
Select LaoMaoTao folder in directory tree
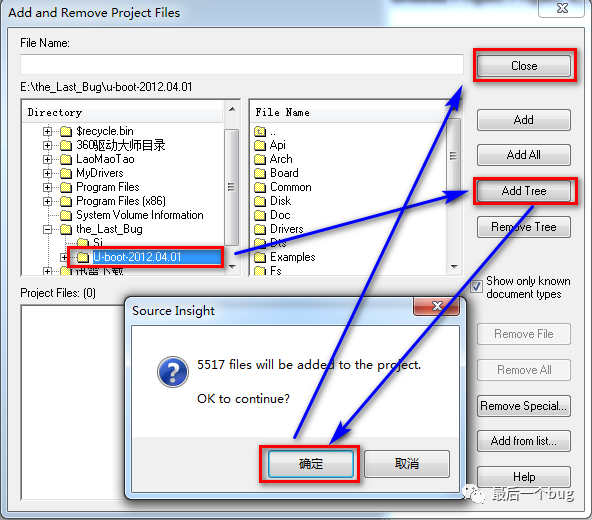(105, 159)
